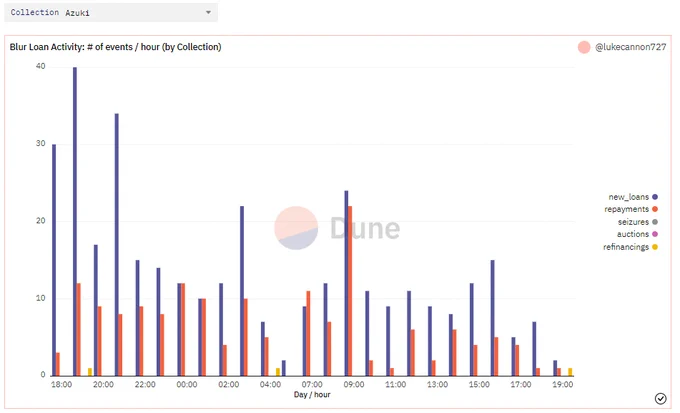Click the checkmark status icon below the chart
This screenshot has height=413, width=680.
(660, 398)
